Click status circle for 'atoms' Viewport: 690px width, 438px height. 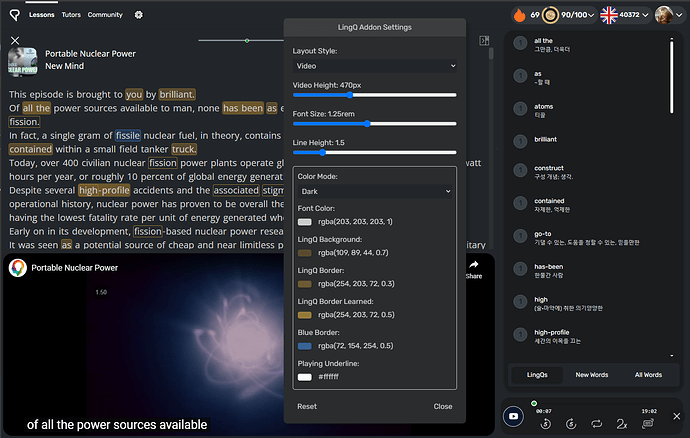click(520, 109)
